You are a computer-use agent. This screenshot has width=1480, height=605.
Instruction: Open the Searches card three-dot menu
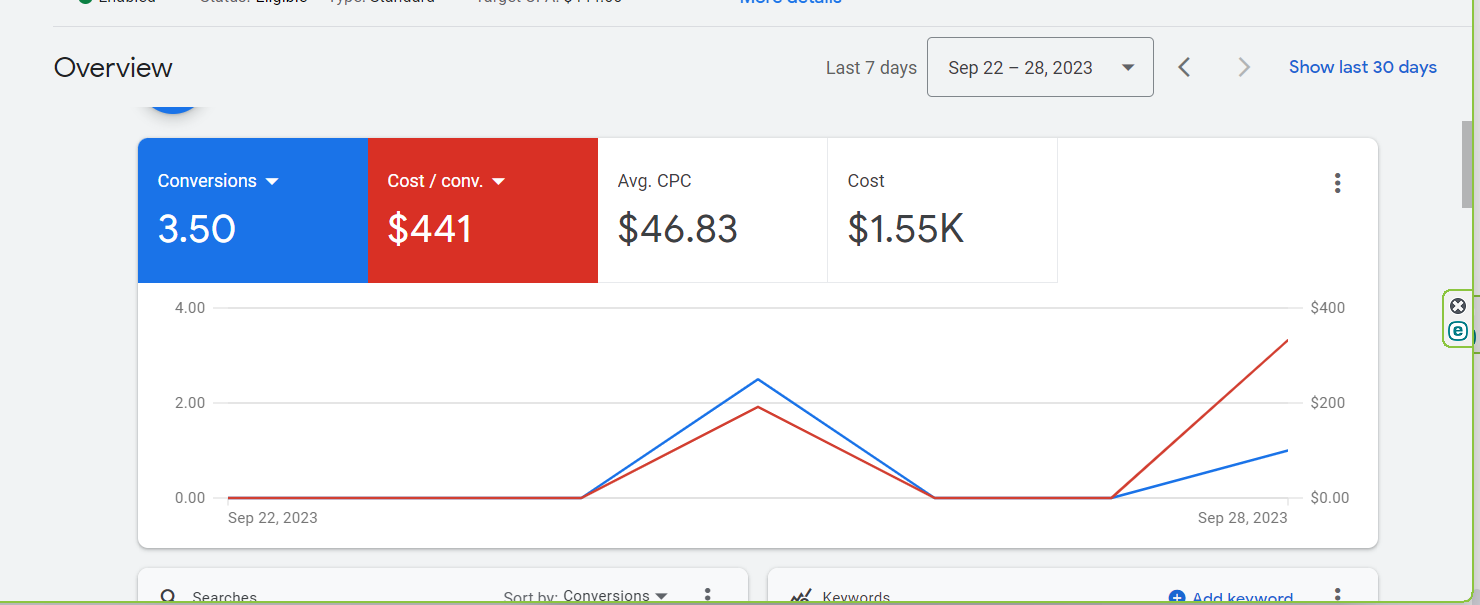click(708, 596)
